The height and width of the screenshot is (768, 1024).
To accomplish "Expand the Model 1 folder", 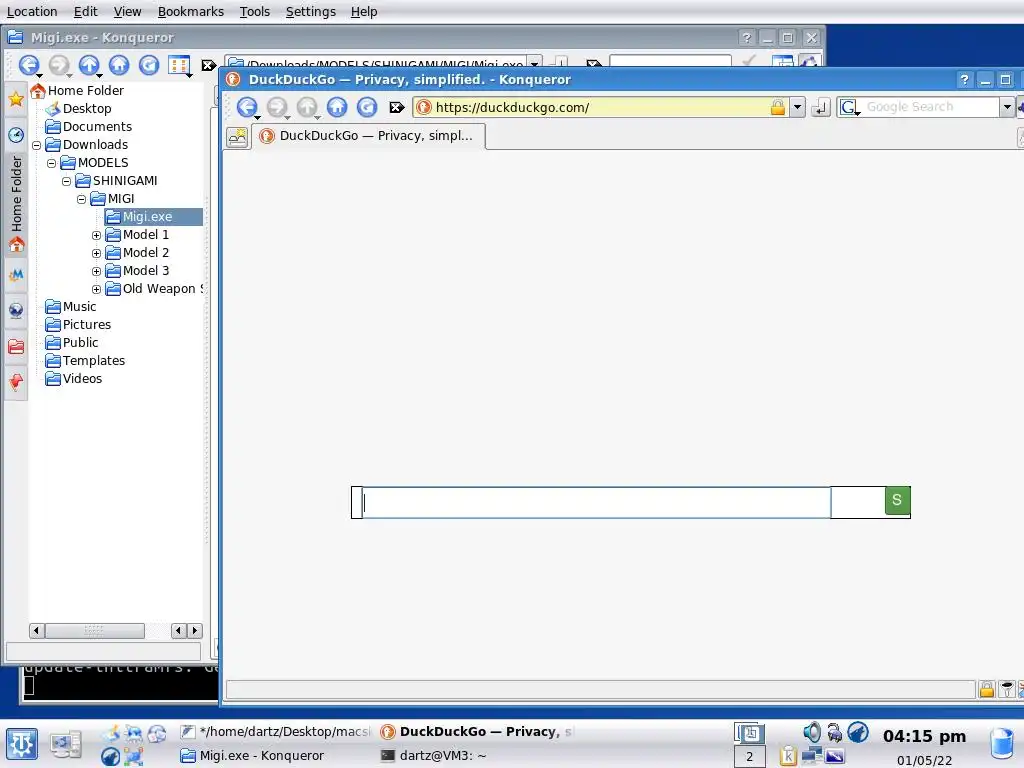I will point(97,235).
